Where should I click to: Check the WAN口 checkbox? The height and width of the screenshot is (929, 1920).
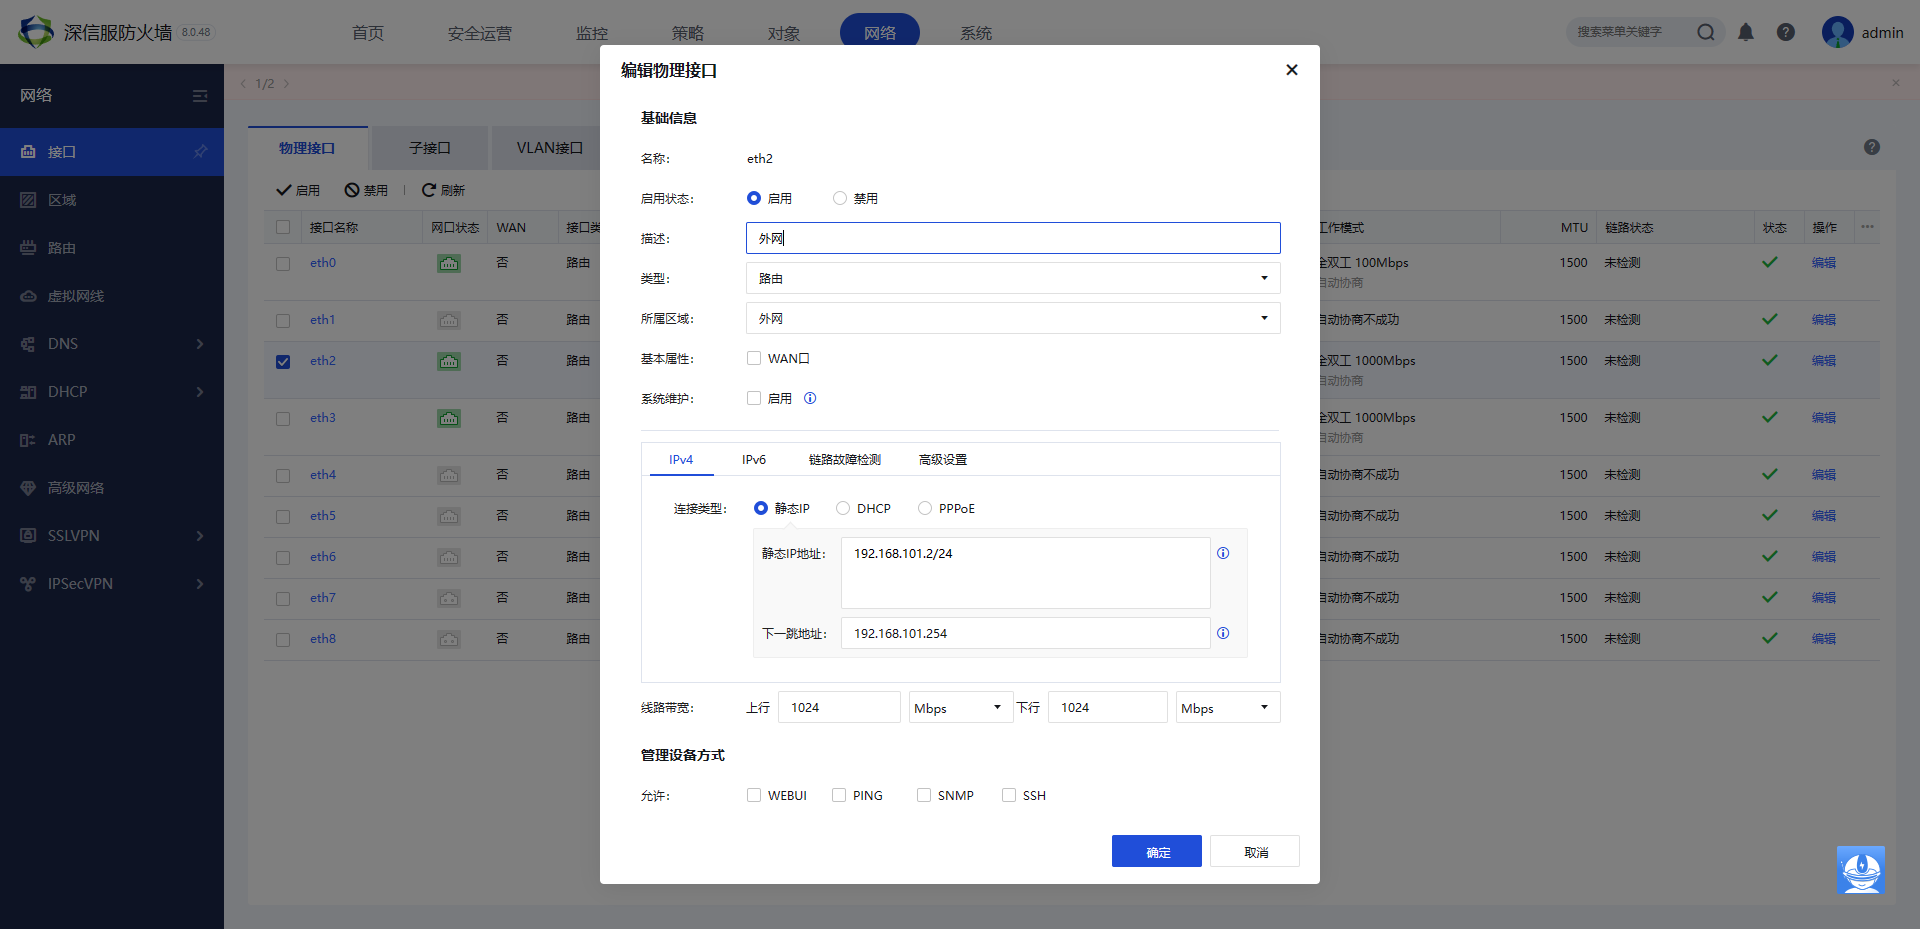point(754,358)
